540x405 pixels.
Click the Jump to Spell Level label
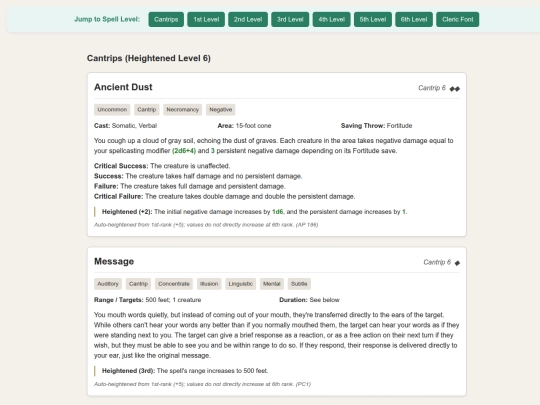point(107,19)
